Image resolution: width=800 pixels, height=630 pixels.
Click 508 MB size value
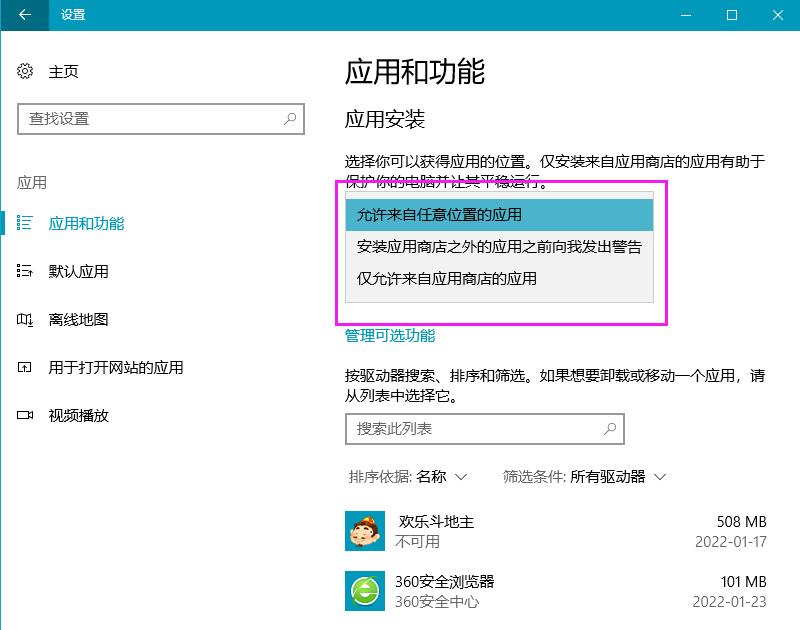point(741,521)
